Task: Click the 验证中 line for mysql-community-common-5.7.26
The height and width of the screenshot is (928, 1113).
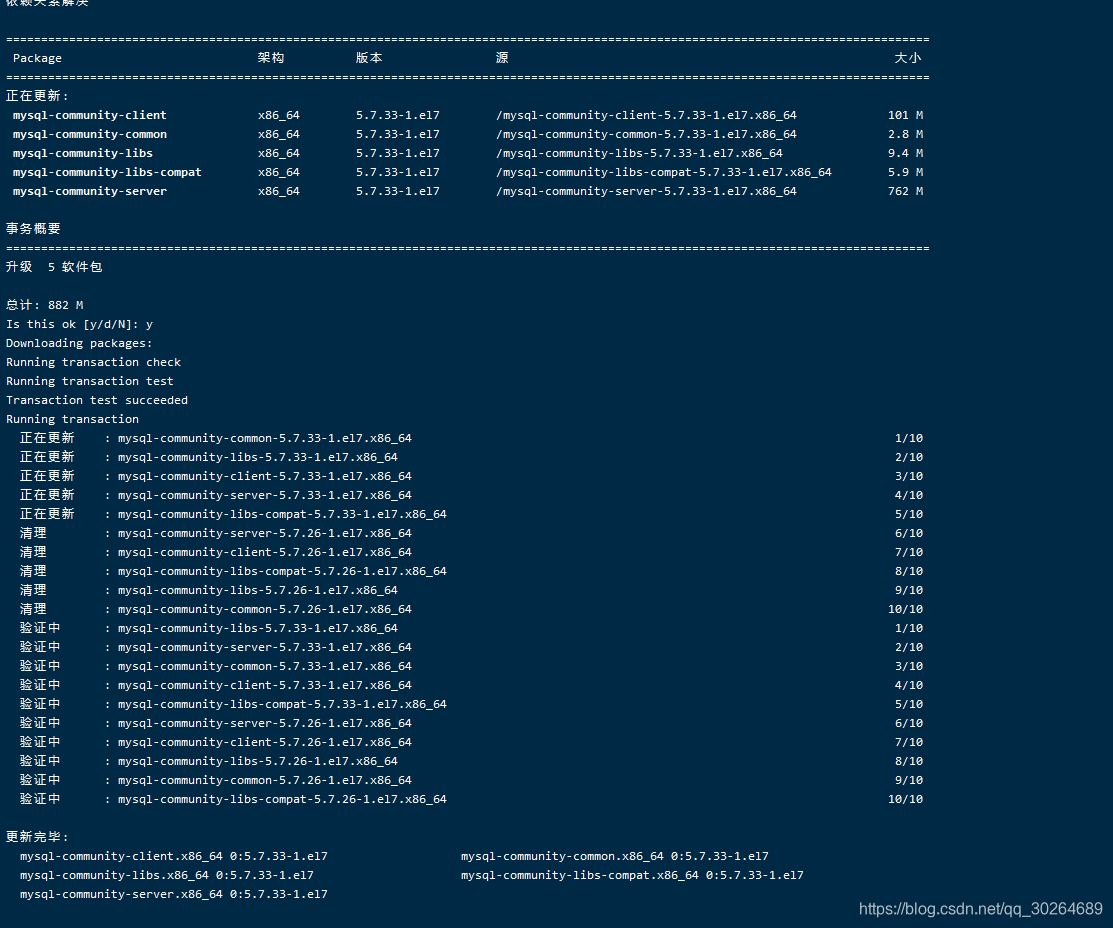Action: pyautogui.click(x=471, y=780)
